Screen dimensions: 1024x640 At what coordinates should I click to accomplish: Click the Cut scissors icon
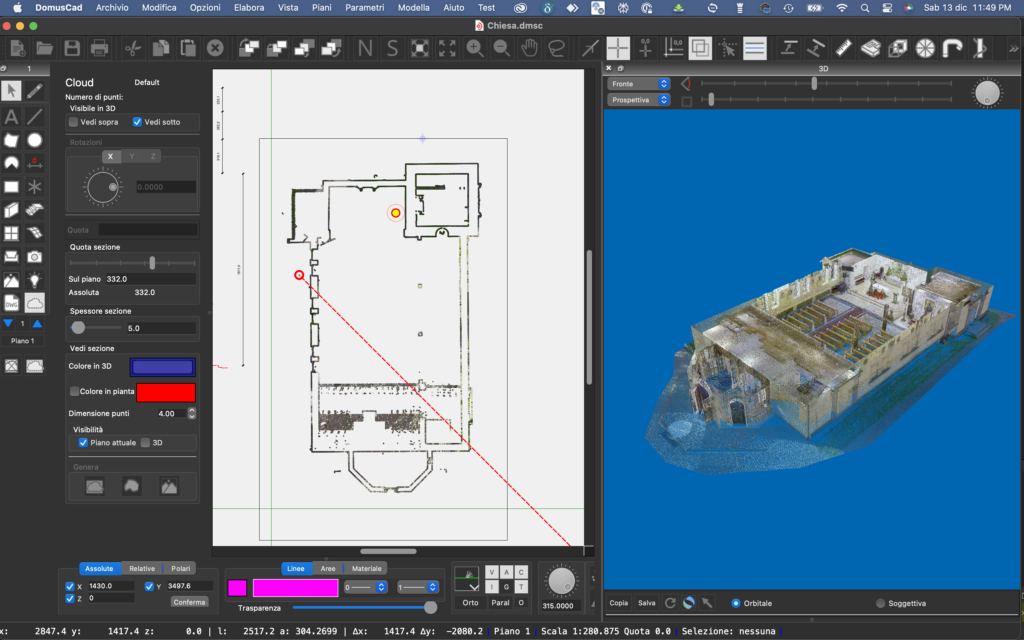132,48
